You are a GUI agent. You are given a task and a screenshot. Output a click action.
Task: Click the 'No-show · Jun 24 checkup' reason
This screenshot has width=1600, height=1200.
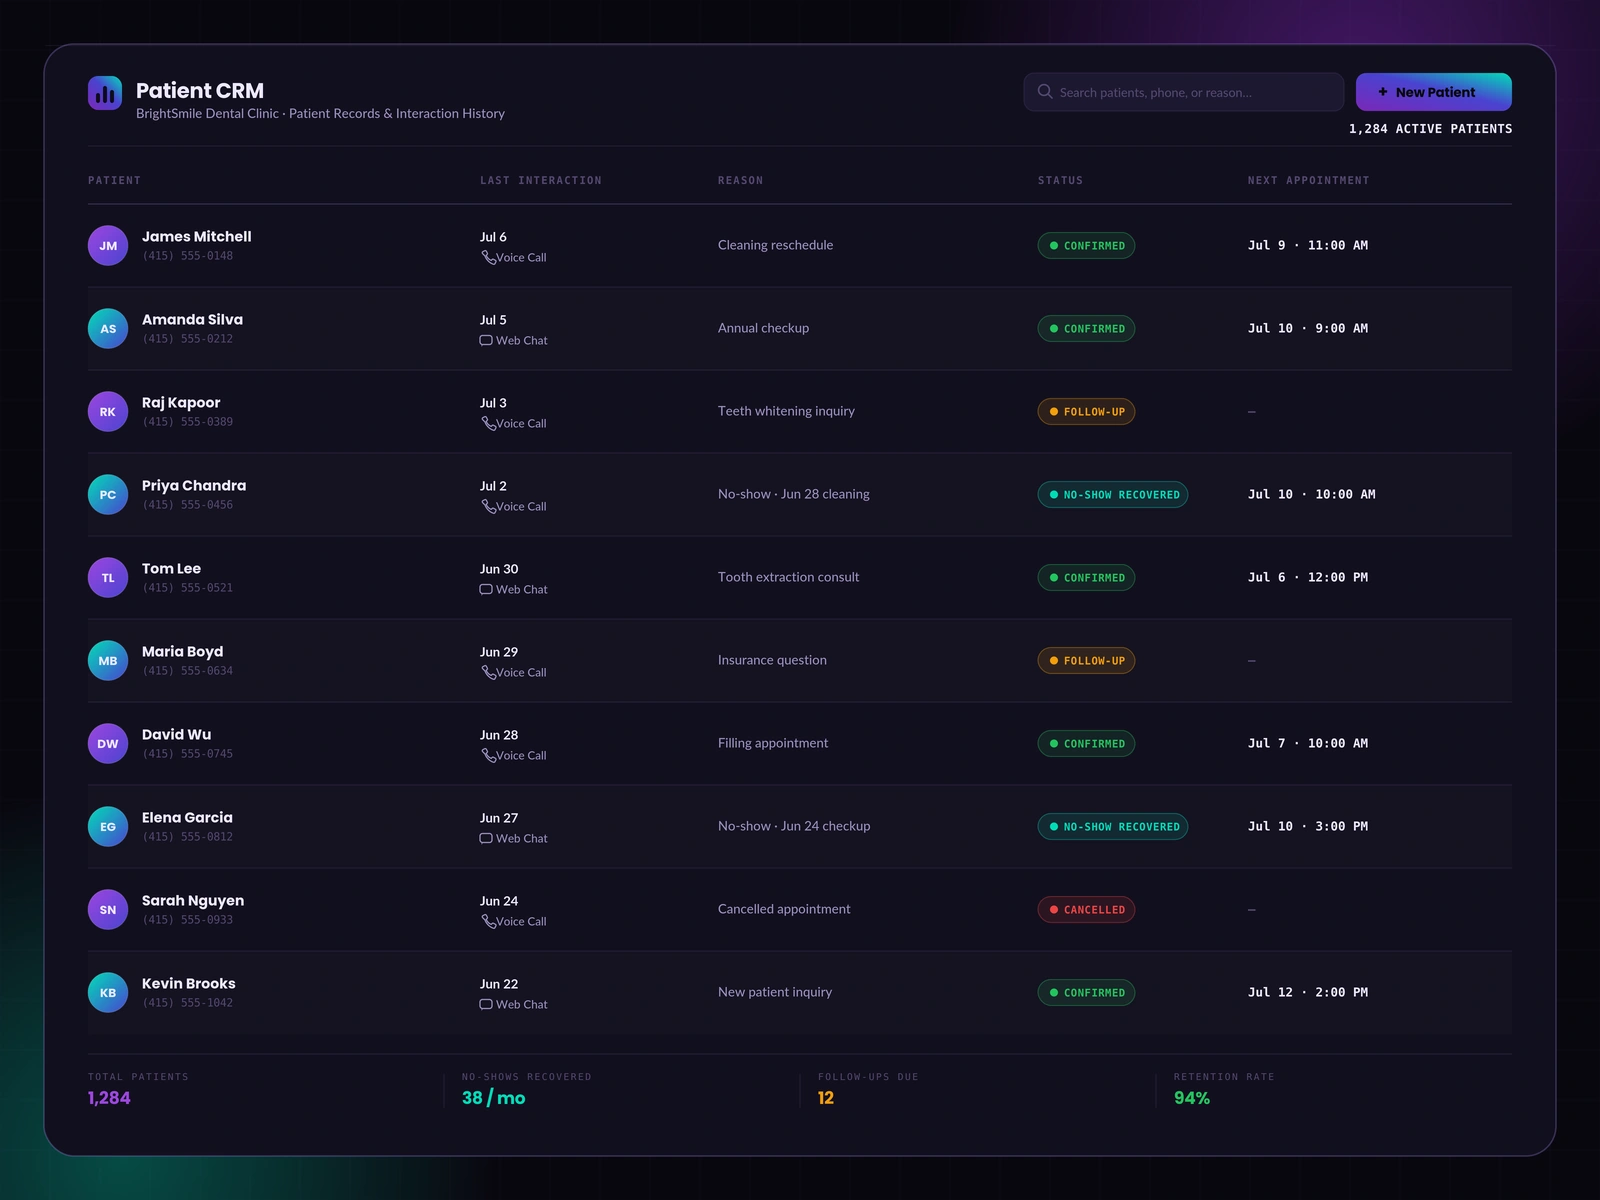point(794,826)
